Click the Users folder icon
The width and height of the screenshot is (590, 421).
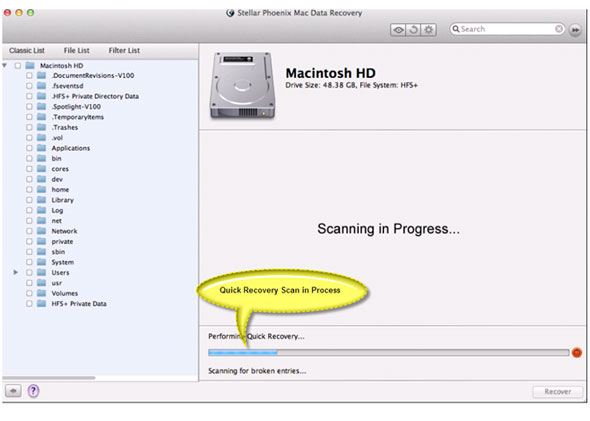(x=41, y=272)
